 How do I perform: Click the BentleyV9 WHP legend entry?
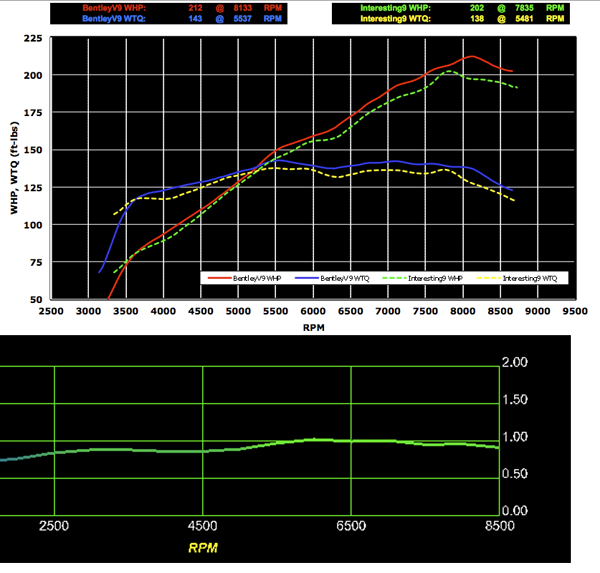coord(244,278)
